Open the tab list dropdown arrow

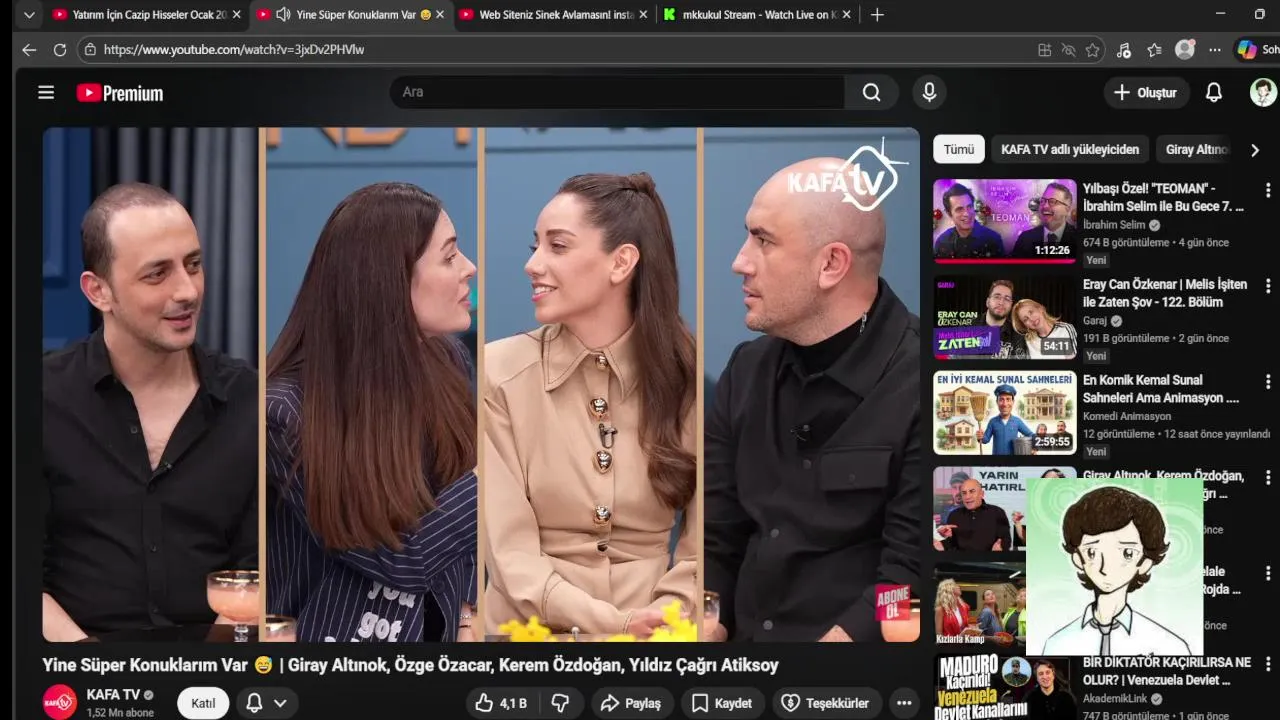tap(29, 15)
